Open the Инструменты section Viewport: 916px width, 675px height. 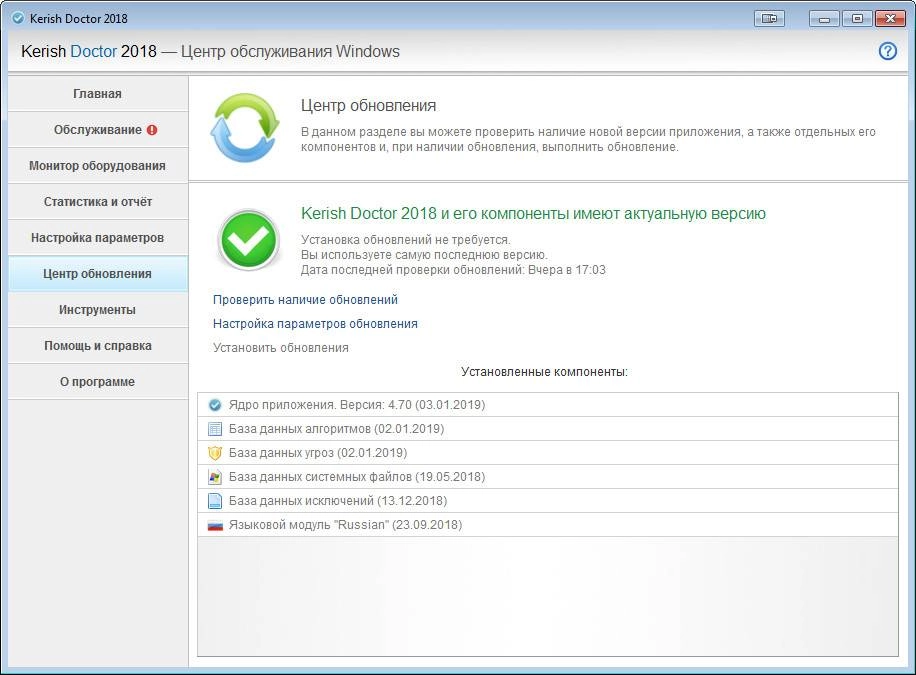coord(98,310)
